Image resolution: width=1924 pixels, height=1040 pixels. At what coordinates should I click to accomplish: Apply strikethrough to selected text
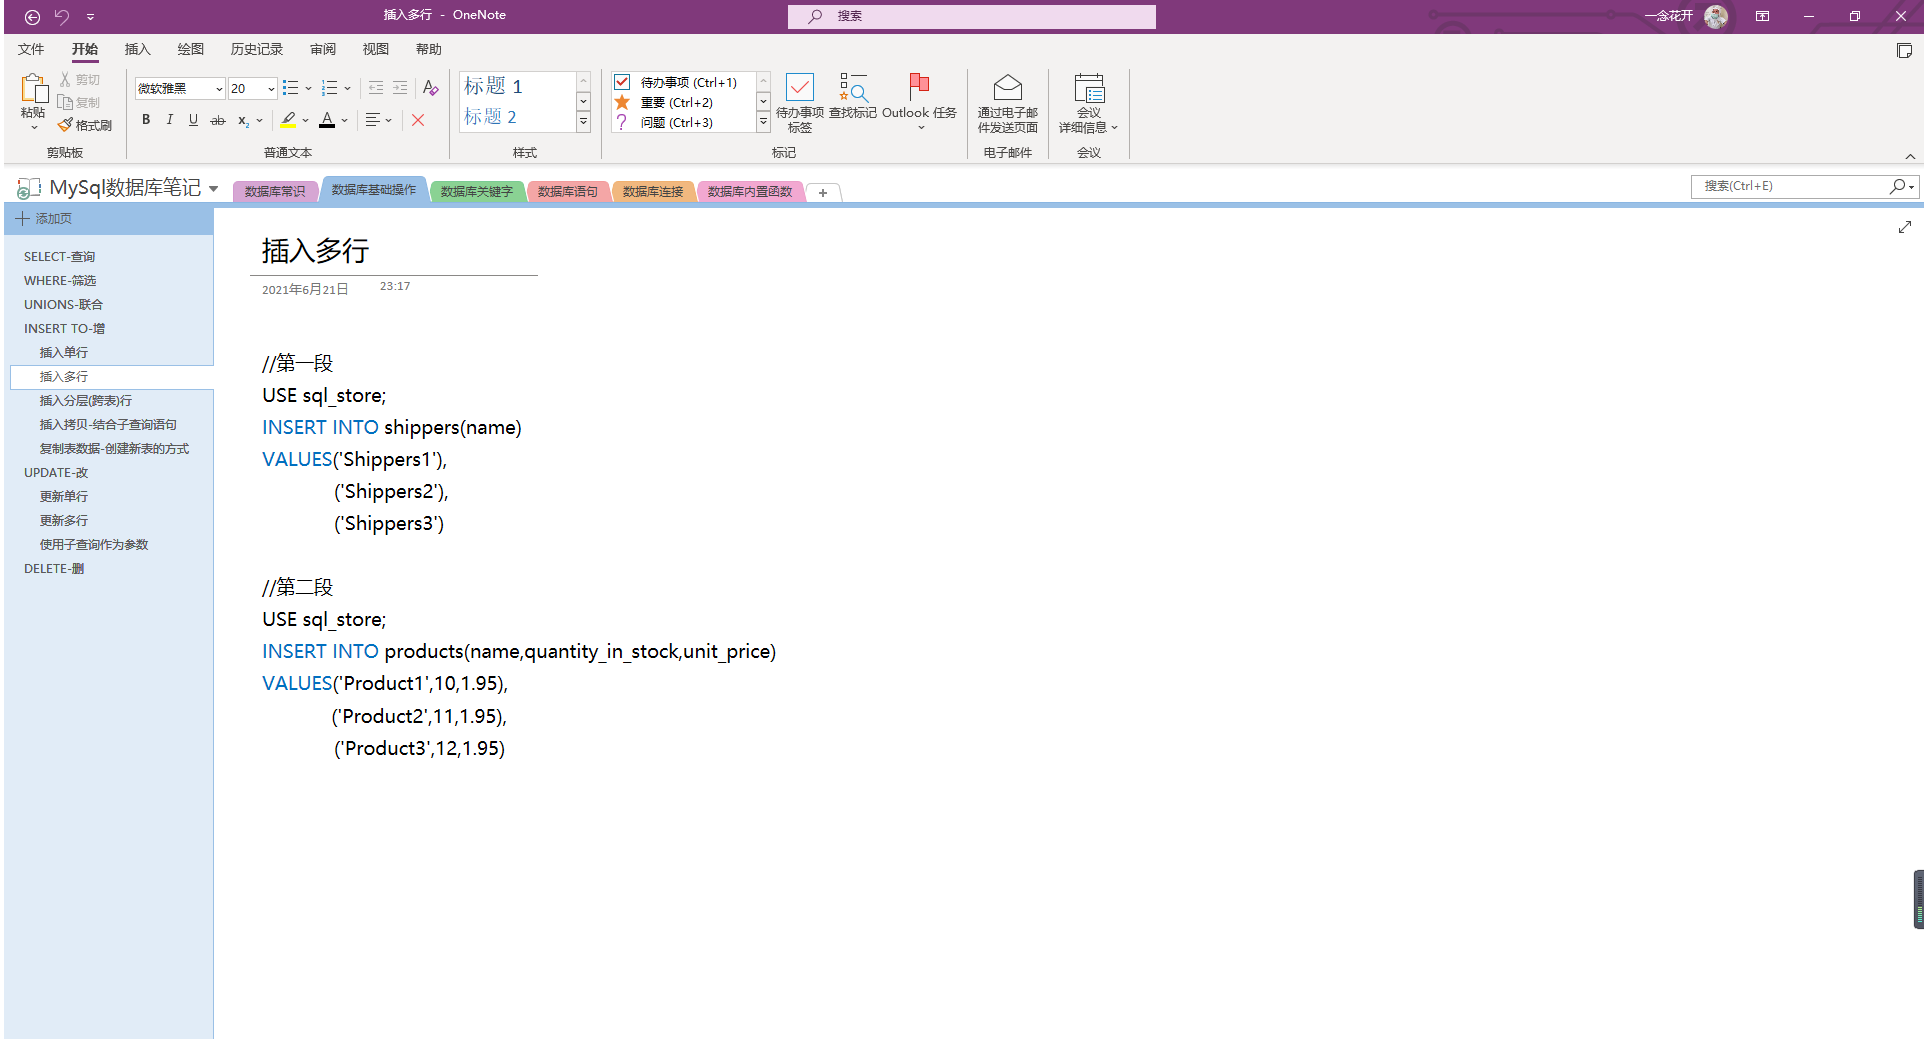coord(217,120)
